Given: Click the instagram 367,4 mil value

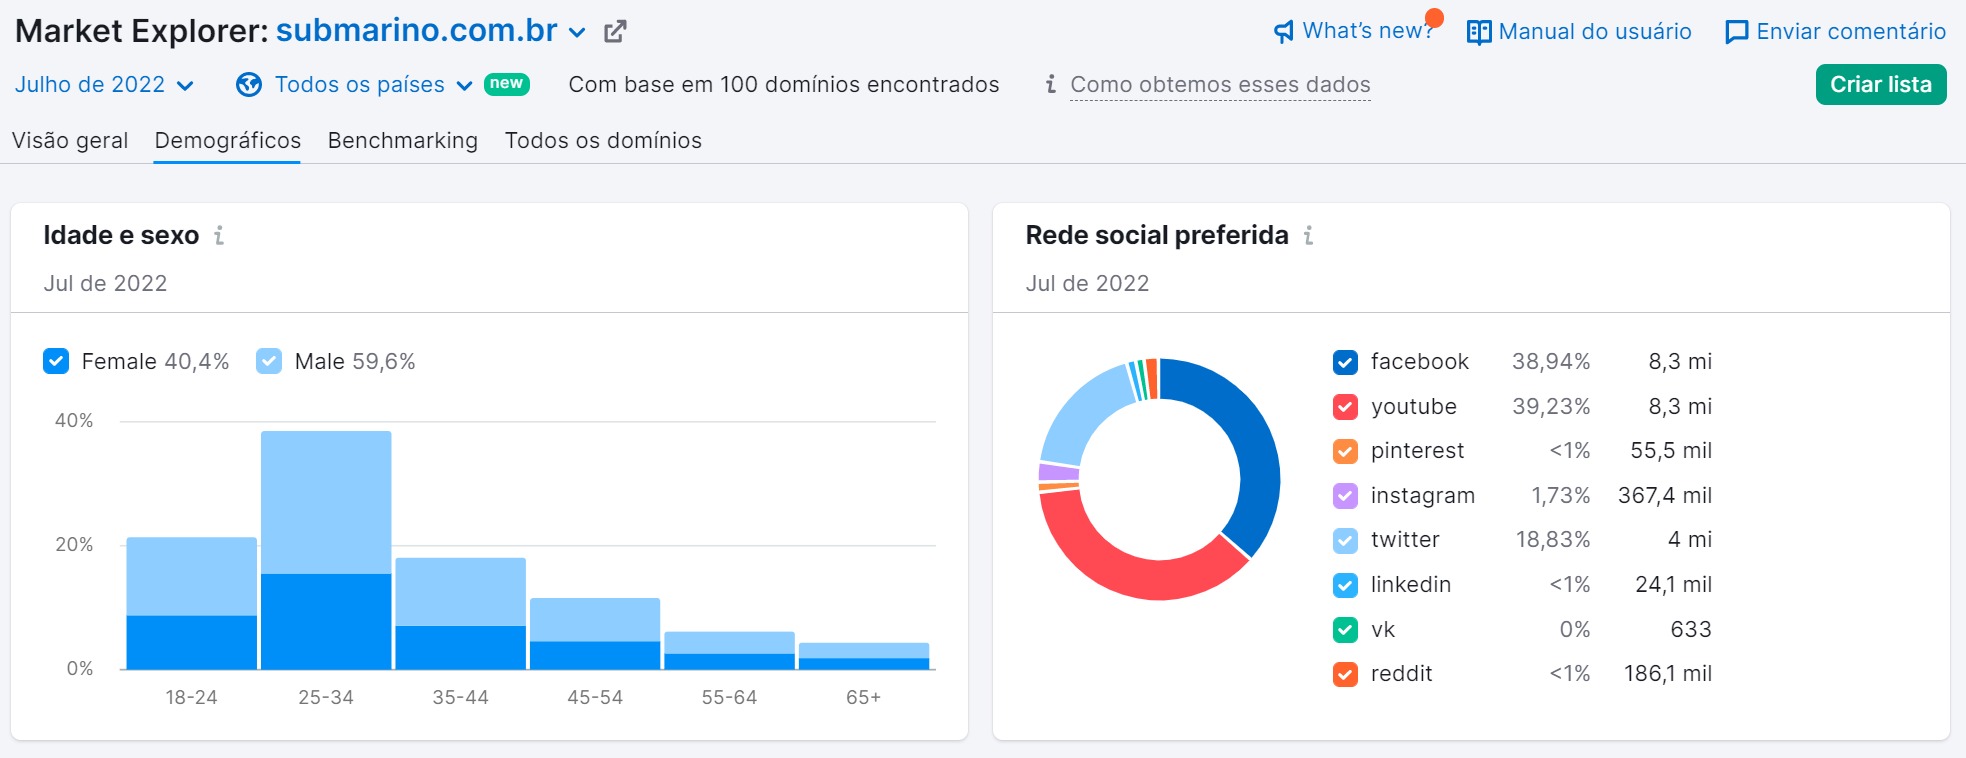Looking at the screenshot, I should 1665,496.
